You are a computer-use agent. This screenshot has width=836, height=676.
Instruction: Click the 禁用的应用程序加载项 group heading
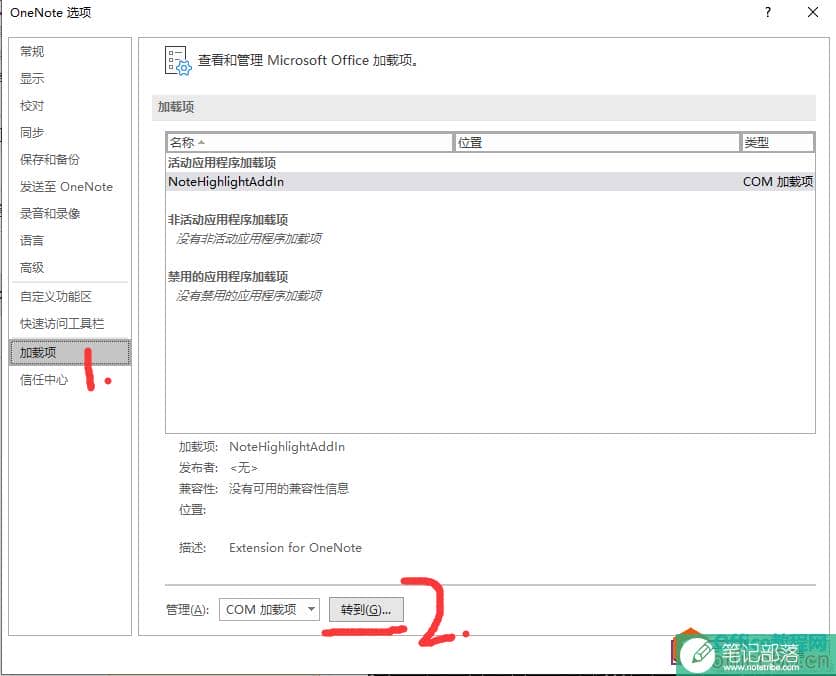[228, 277]
